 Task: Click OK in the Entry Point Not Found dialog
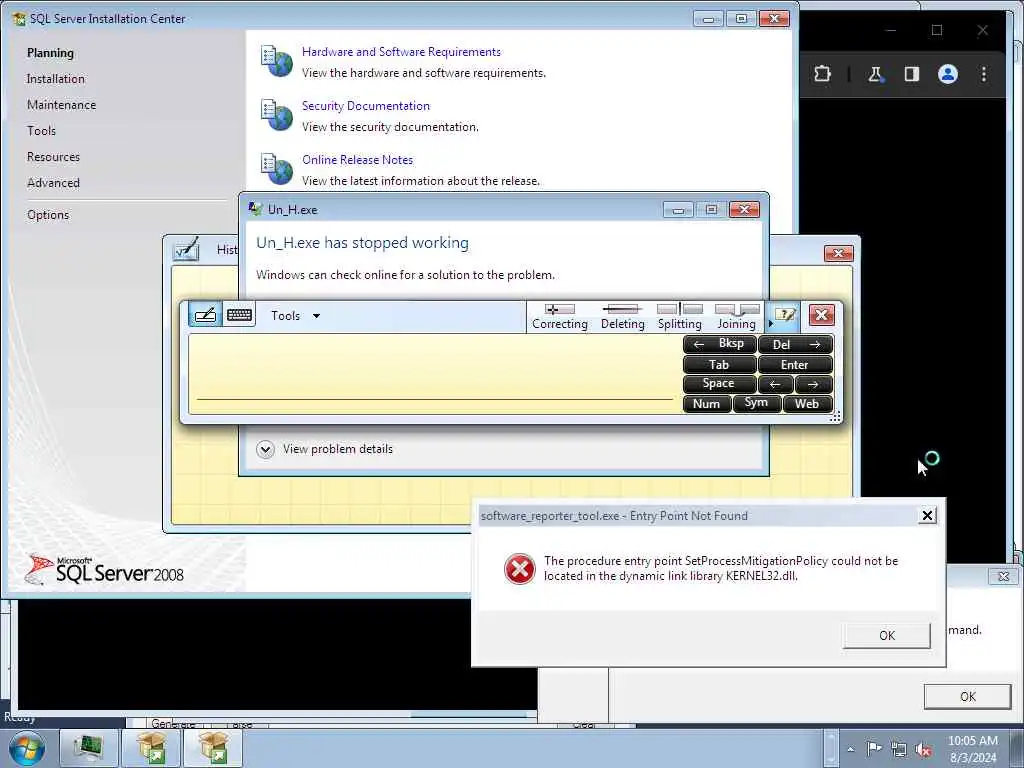886,635
